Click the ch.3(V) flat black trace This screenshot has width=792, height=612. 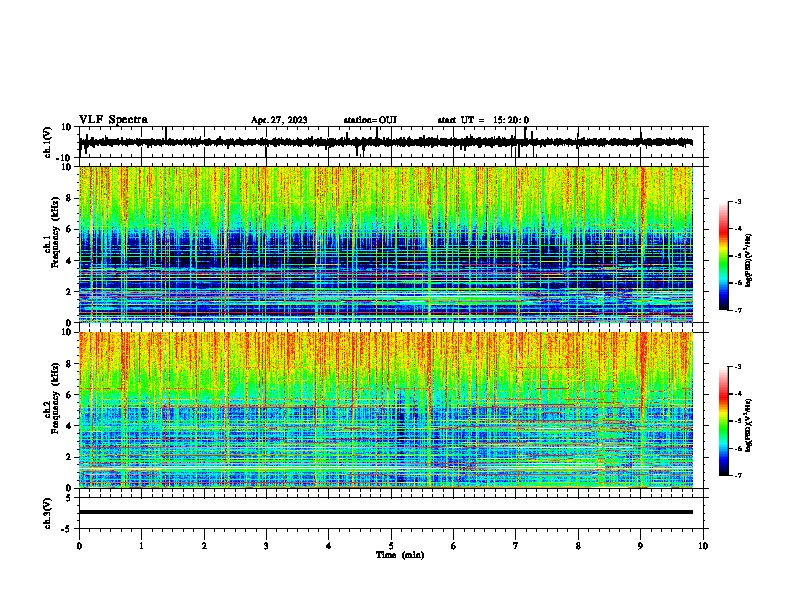(386, 512)
